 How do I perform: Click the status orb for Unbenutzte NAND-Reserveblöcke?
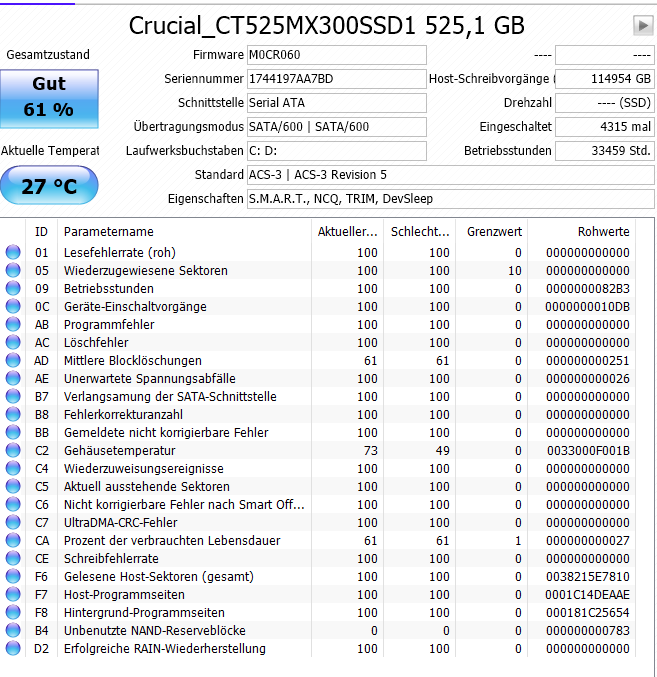tap(13, 630)
